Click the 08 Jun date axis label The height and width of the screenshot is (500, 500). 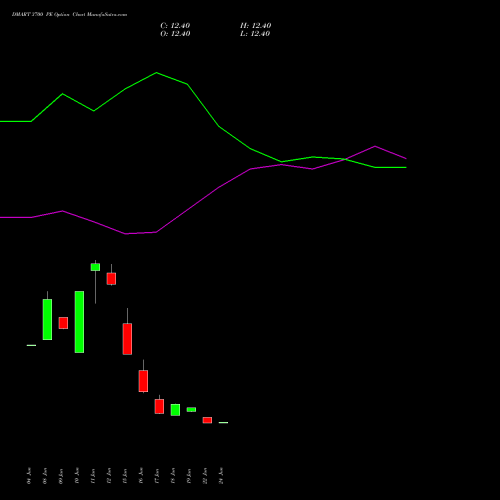[45, 476]
